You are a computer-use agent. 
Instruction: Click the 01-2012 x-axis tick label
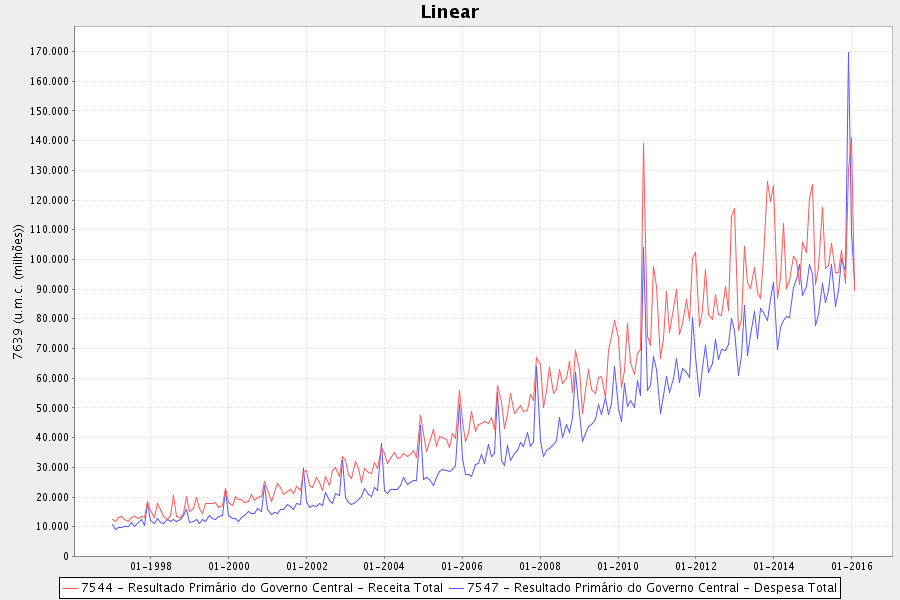coord(696,566)
